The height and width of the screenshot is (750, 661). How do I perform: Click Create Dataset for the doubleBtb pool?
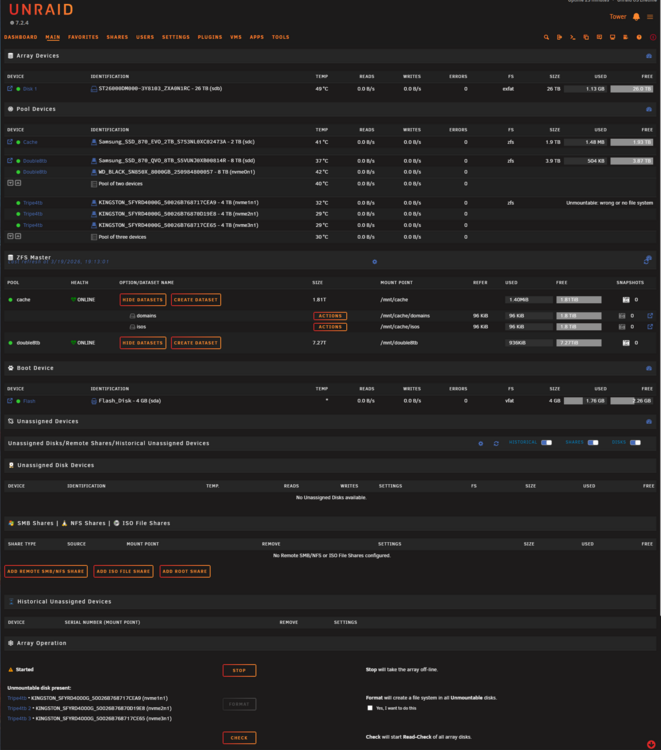click(196, 343)
